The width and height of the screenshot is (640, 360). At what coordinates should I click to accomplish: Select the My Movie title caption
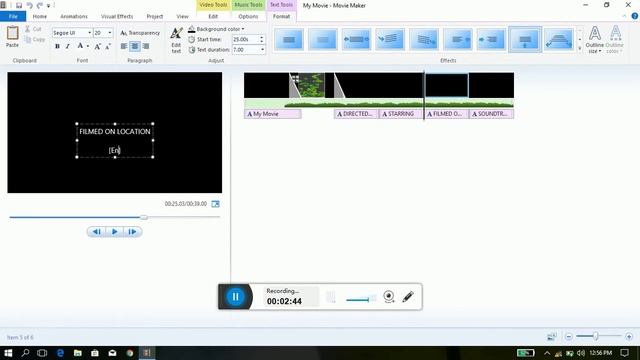coord(273,114)
